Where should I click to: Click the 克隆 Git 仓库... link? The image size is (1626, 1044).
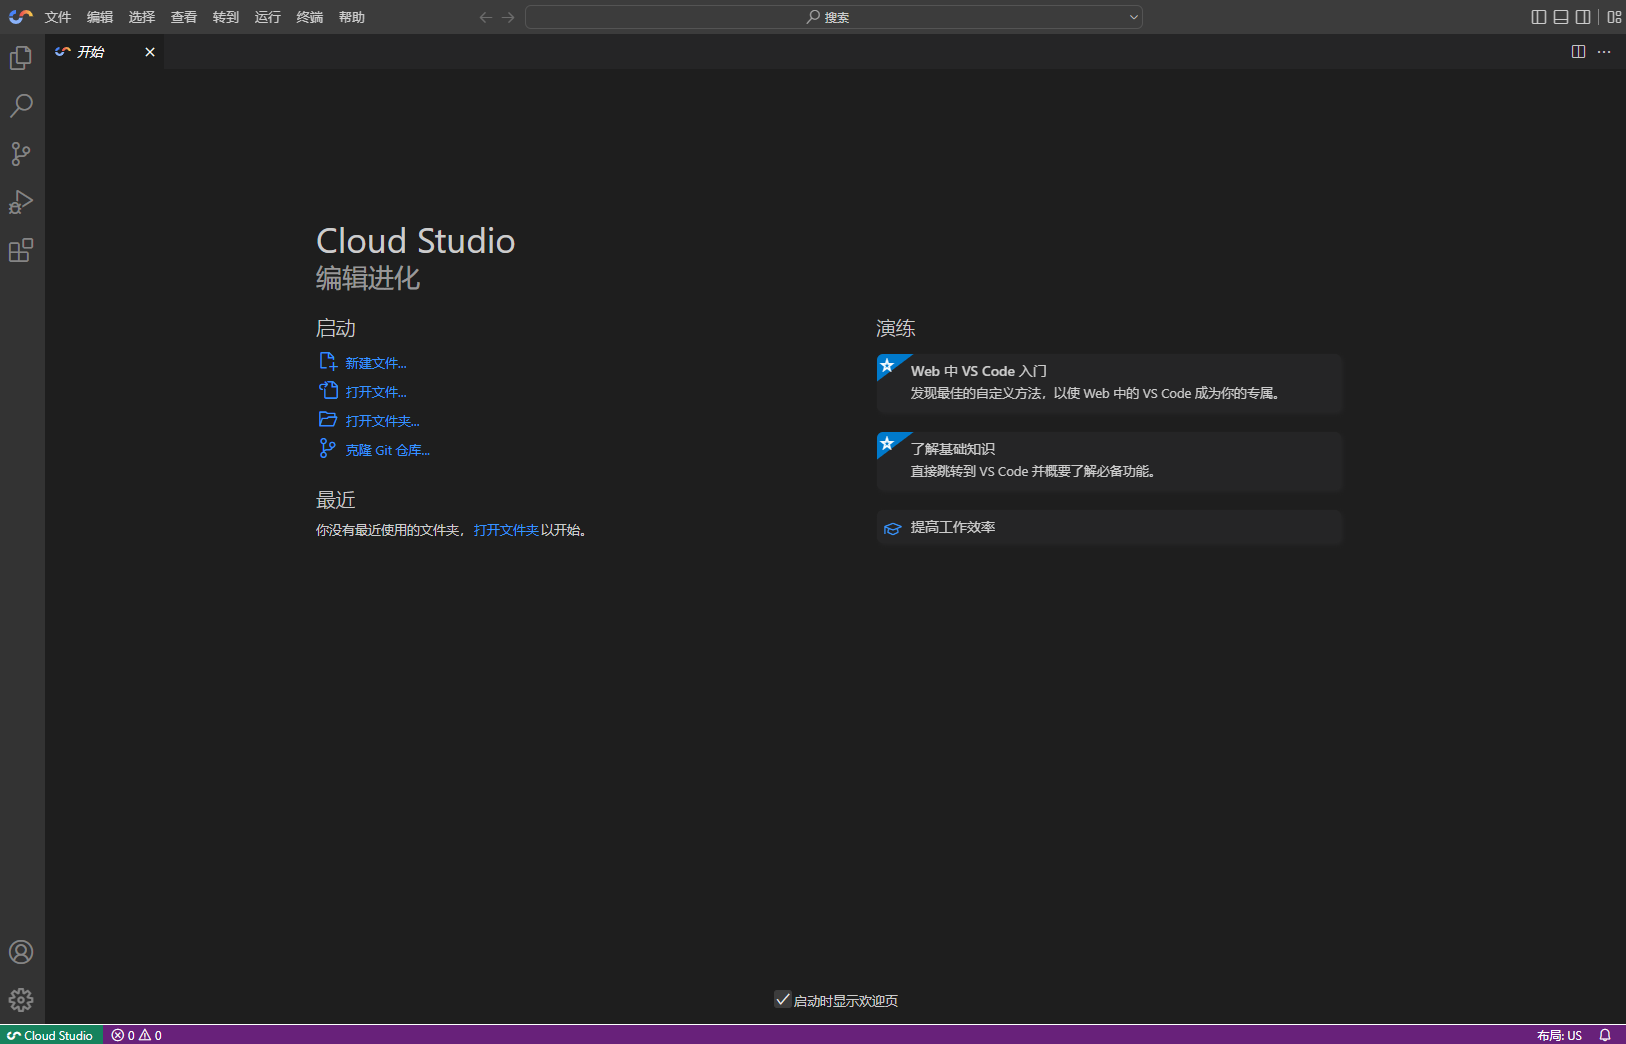[388, 450]
